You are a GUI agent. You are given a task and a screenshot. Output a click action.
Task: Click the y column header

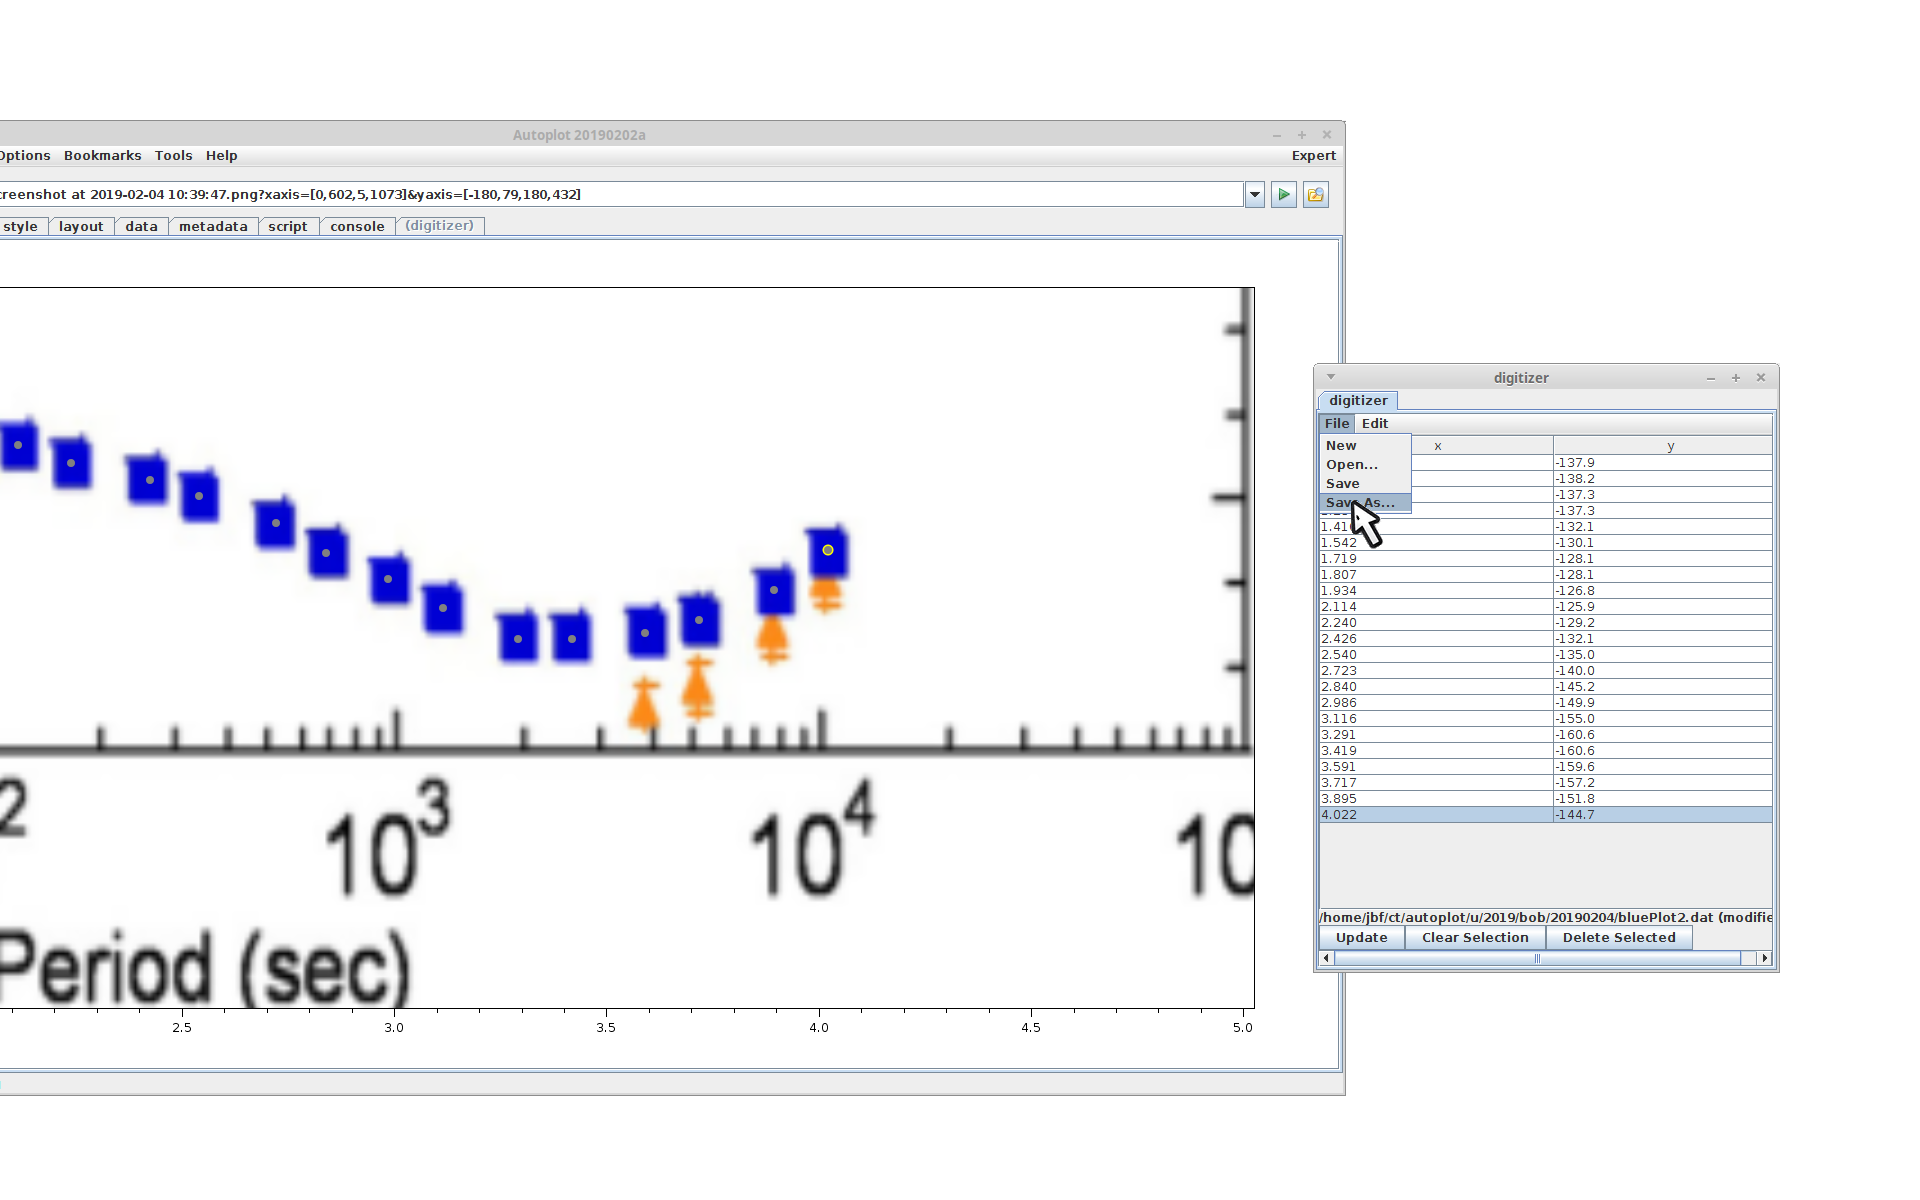tap(1662, 446)
